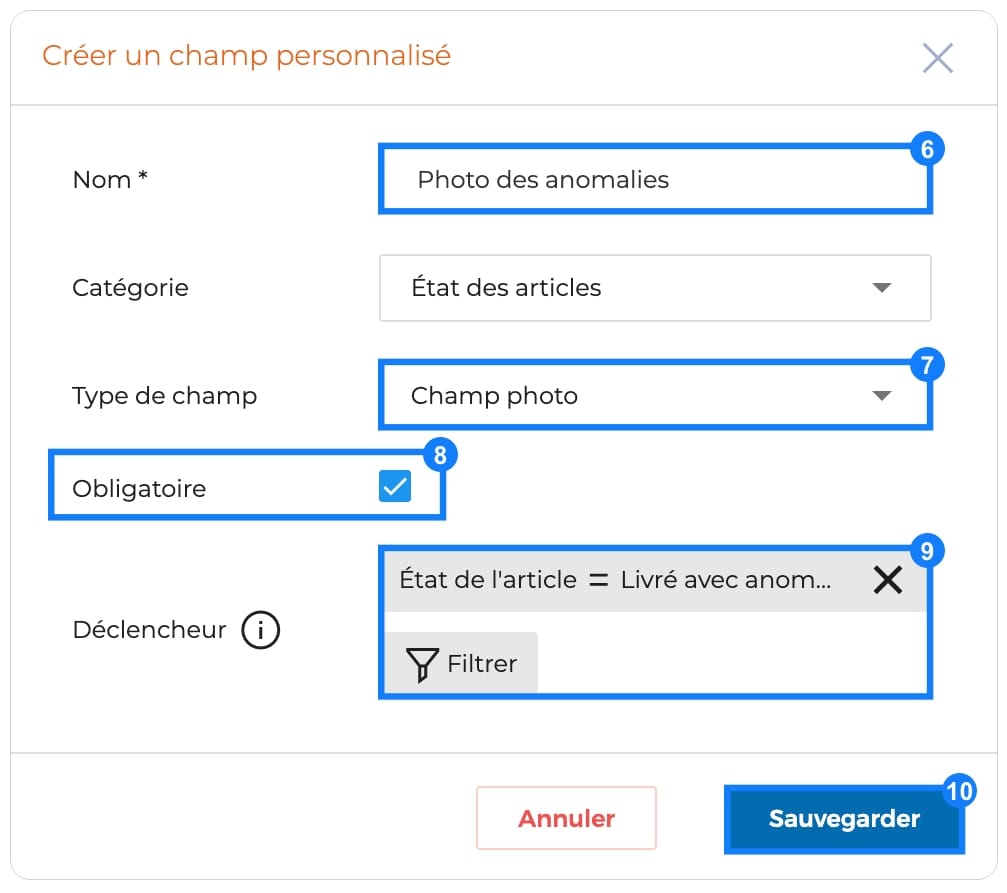
Task: Click the step 10 badge on Sauvegarder
Action: click(x=959, y=791)
